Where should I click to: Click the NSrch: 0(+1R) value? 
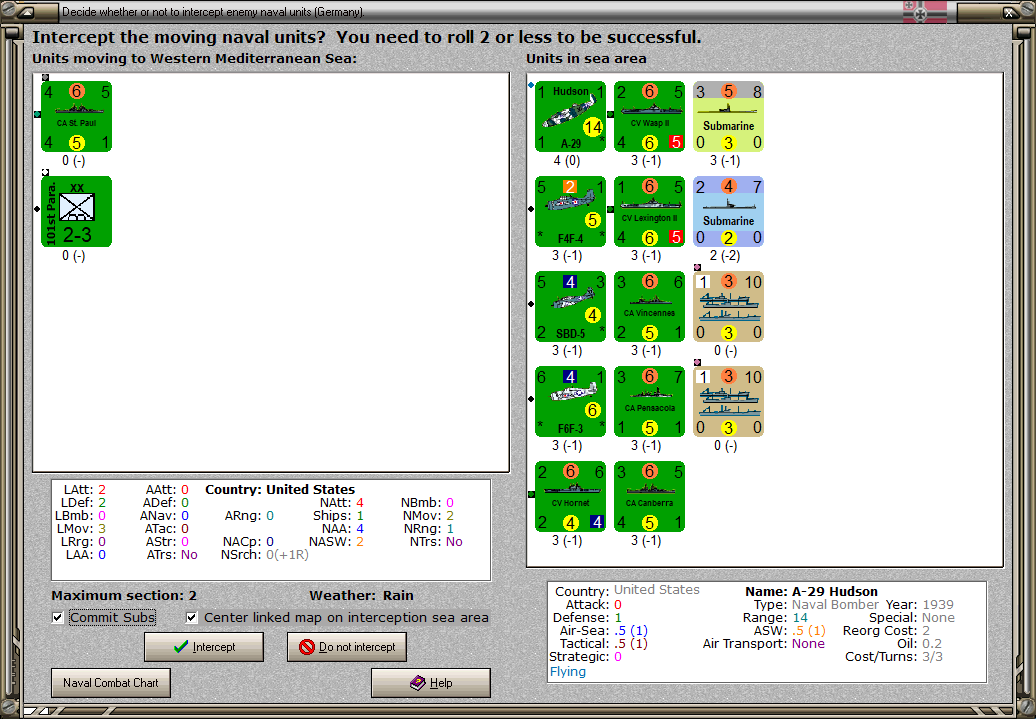pos(265,554)
